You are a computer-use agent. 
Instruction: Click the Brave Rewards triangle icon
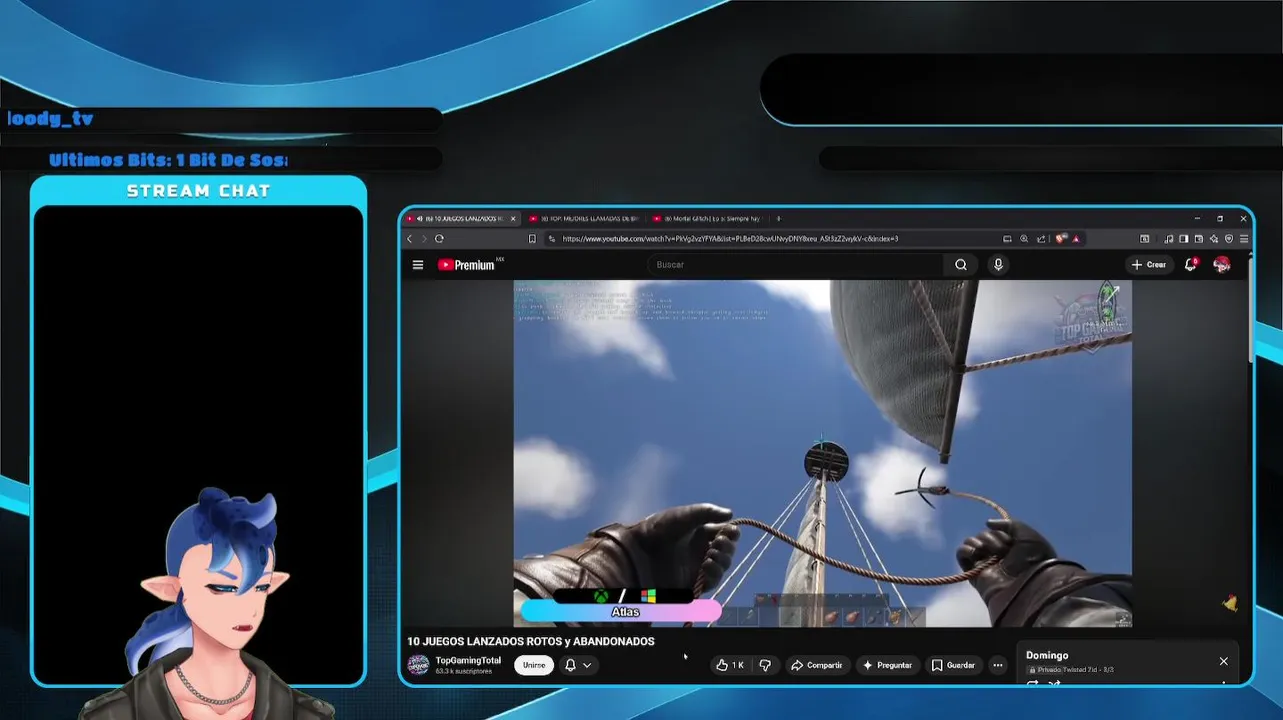(x=1076, y=239)
